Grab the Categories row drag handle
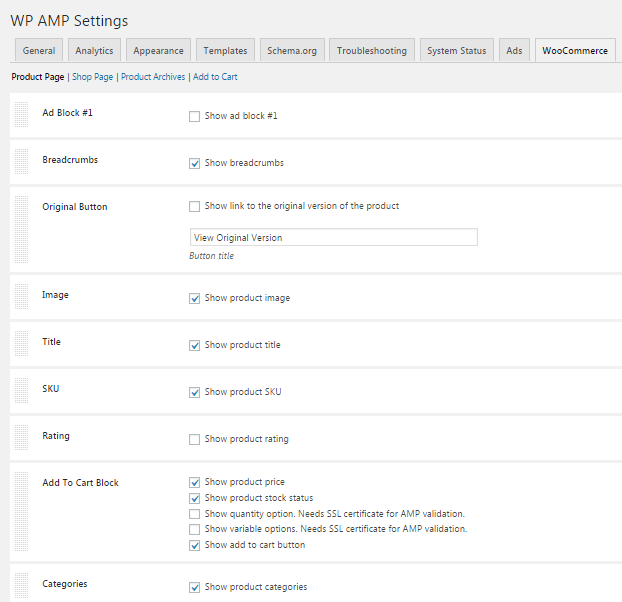This screenshot has width=622, height=602. point(21,585)
